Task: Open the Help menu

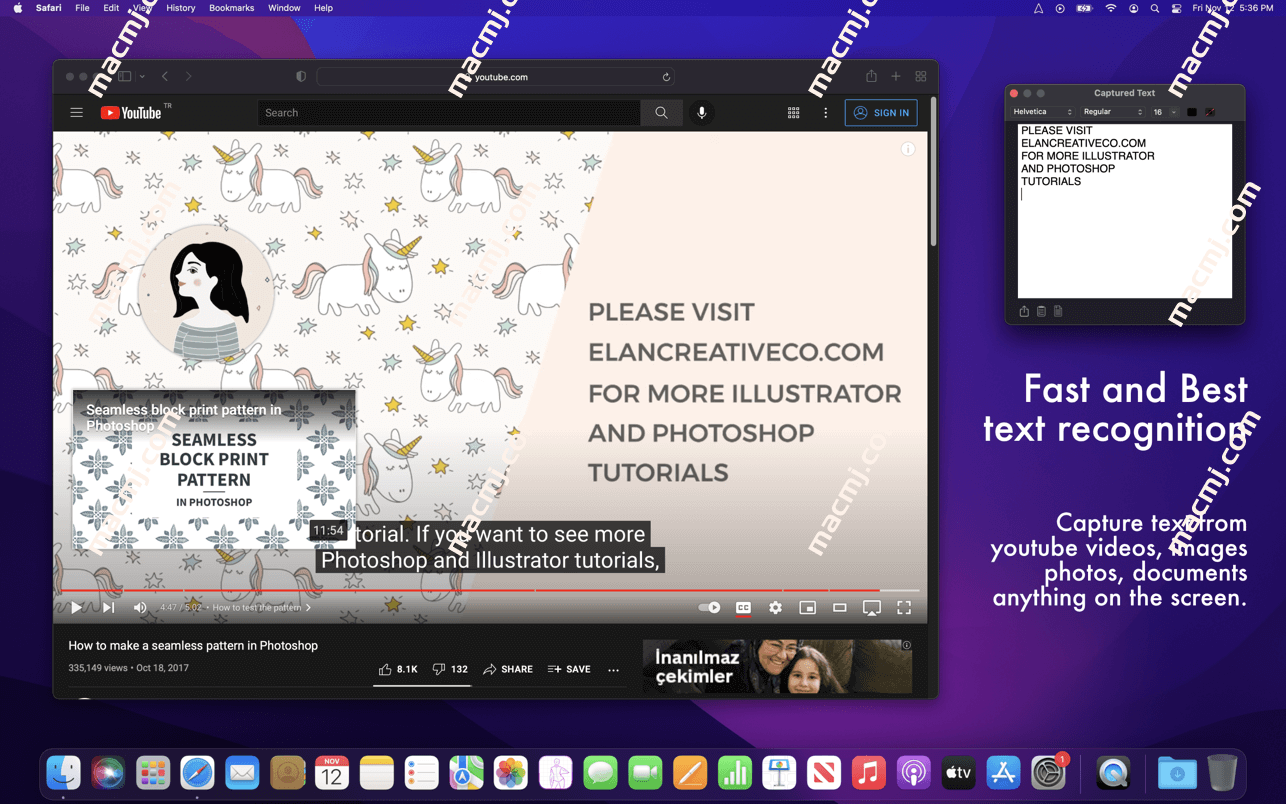Action: point(323,8)
